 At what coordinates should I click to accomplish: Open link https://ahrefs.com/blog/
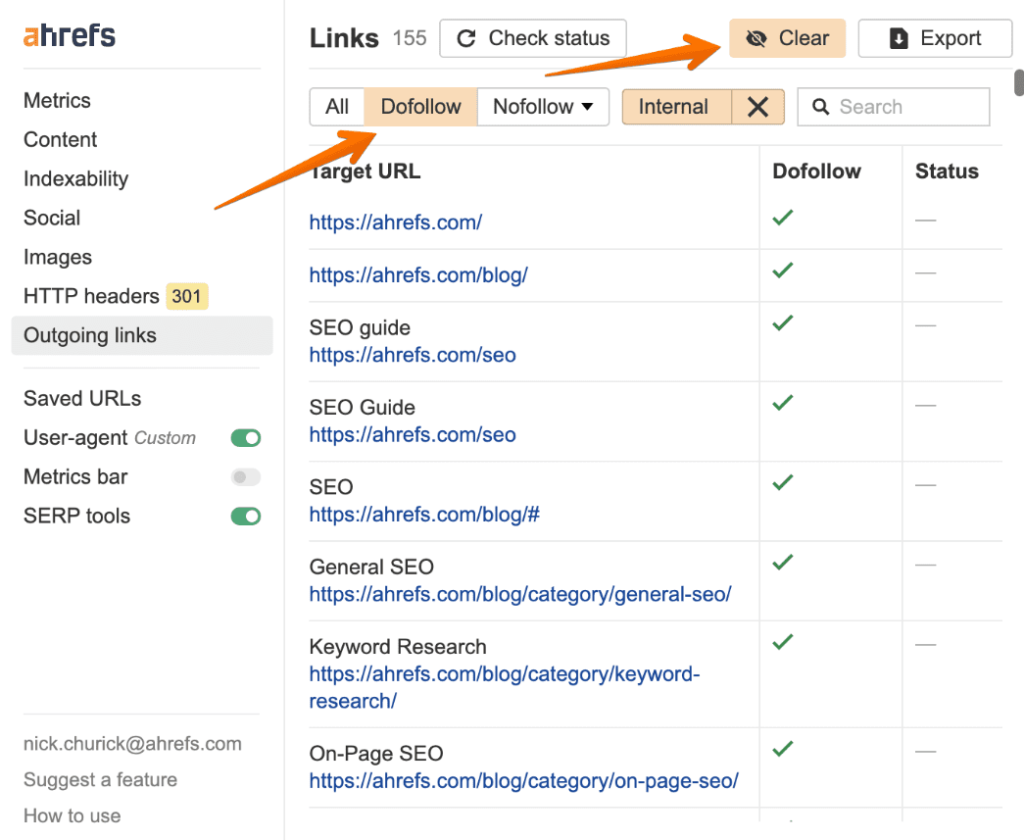pyautogui.click(x=419, y=276)
